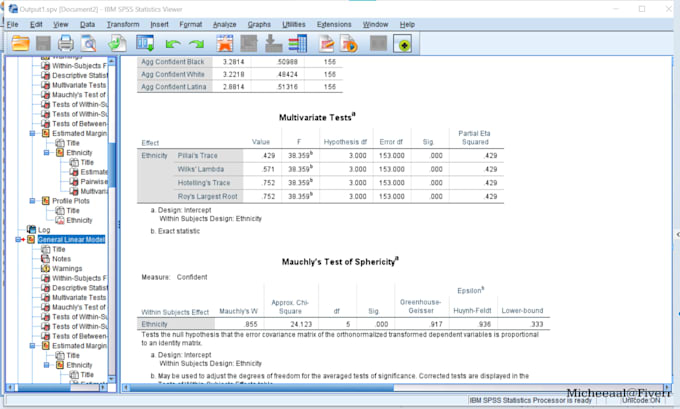The height and width of the screenshot is (409, 680).
Task: Select Warnings under the selected General Linear Model
Action: pyautogui.click(x=67, y=268)
